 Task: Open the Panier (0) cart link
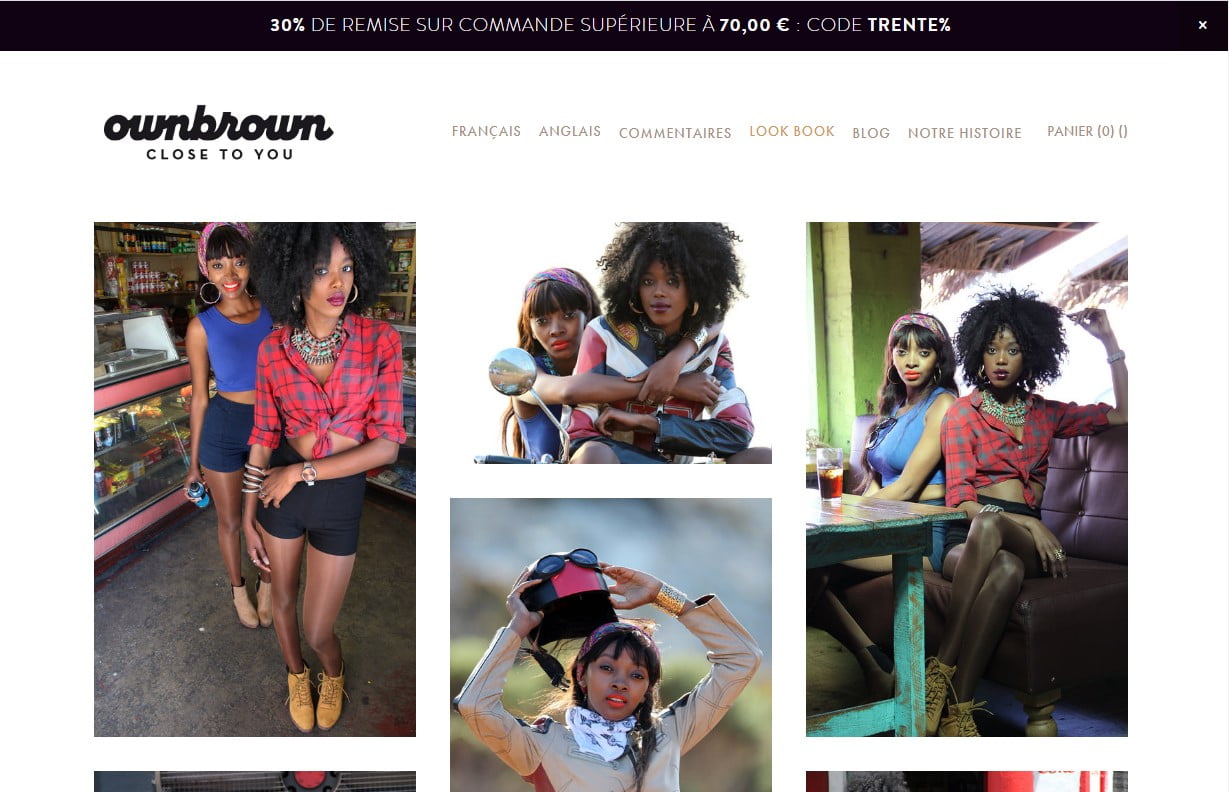tap(1087, 131)
